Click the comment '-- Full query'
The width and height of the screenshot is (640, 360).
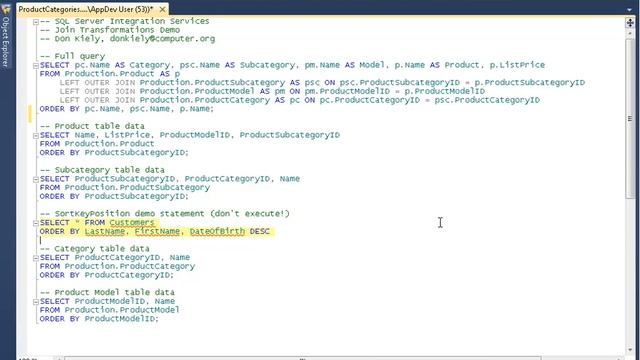pyautogui.click(x=72, y=56)
